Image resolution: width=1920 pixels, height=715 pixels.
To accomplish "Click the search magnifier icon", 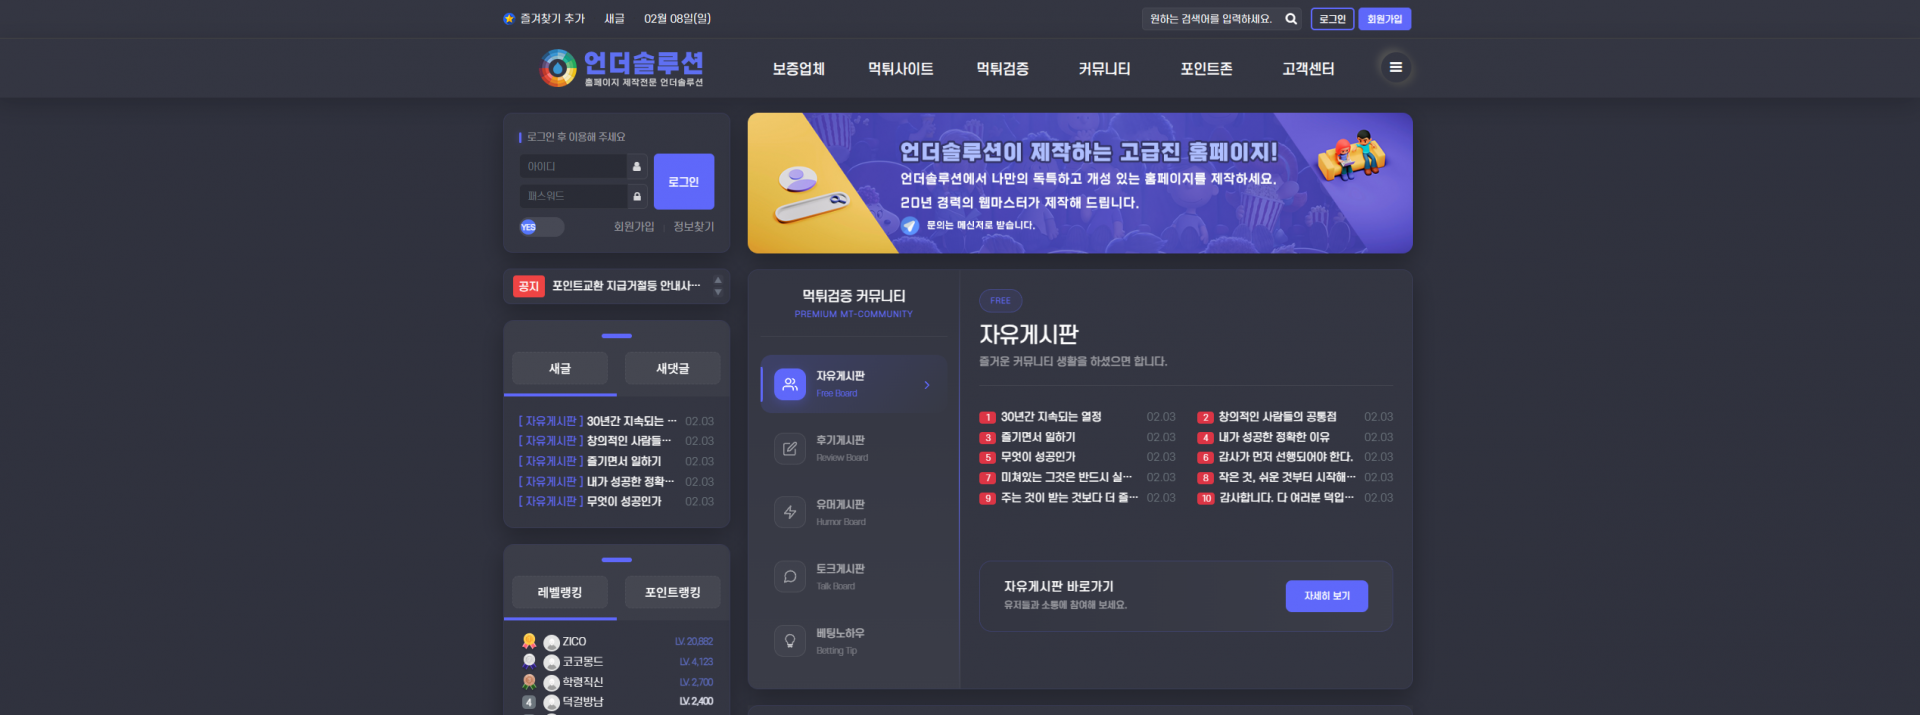I will [x=1291, y=19].
